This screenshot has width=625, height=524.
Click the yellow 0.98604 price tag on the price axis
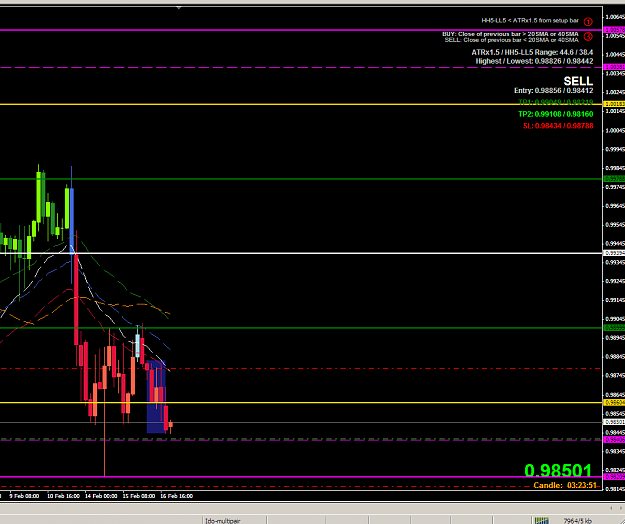tap(614, 403)
